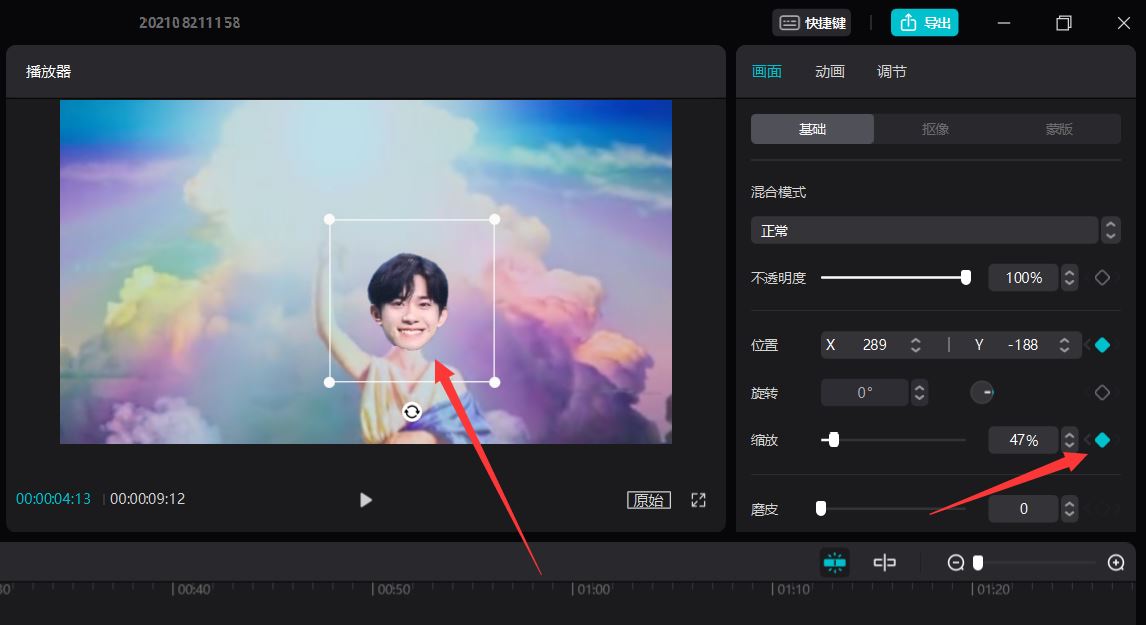
Task: Click the rotate handle below the selection box
Action: coord(412,412)
